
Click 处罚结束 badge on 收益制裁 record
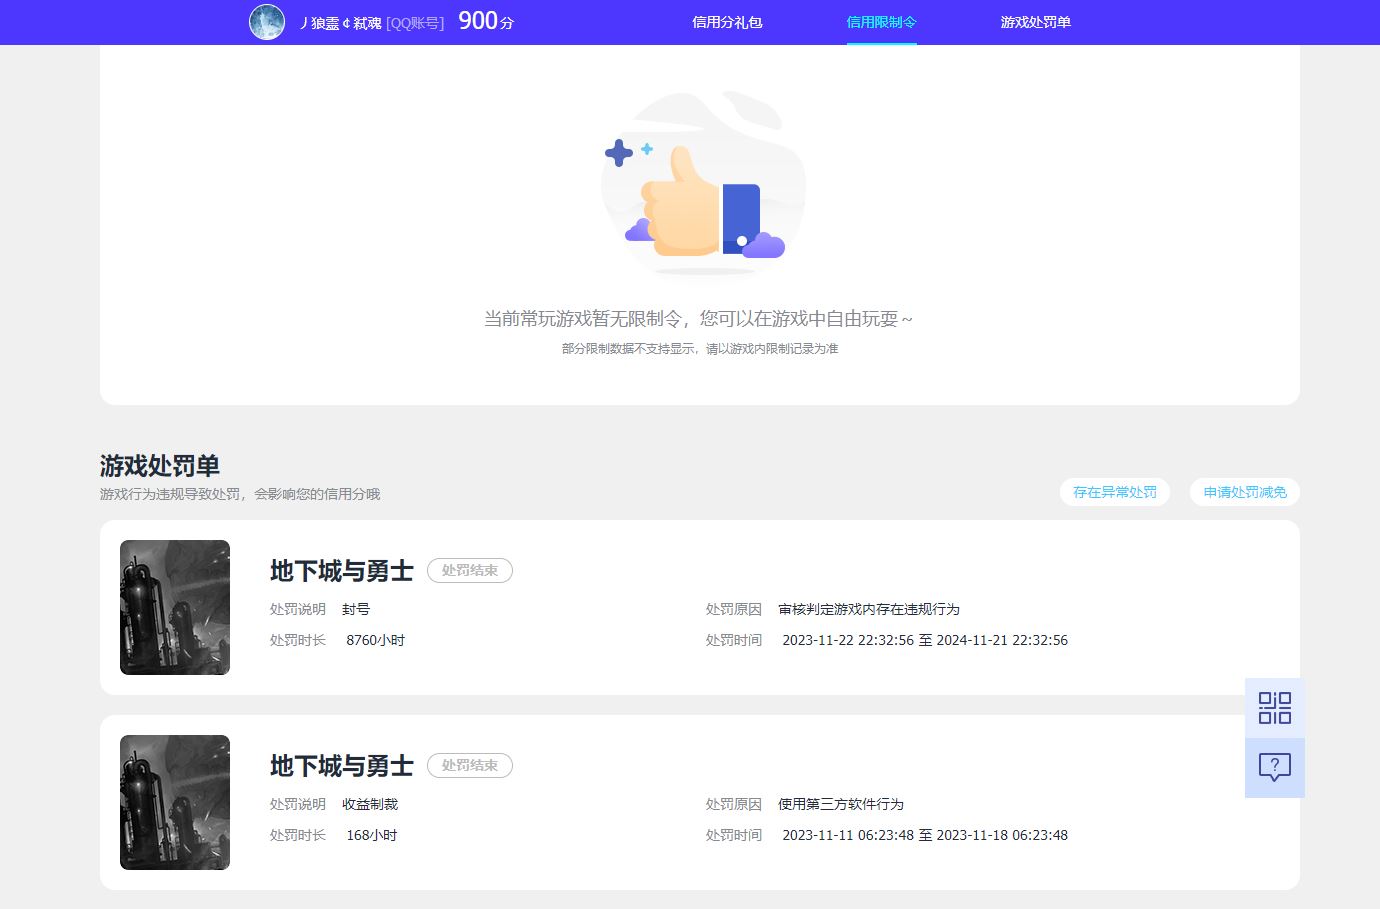(470, 765)
